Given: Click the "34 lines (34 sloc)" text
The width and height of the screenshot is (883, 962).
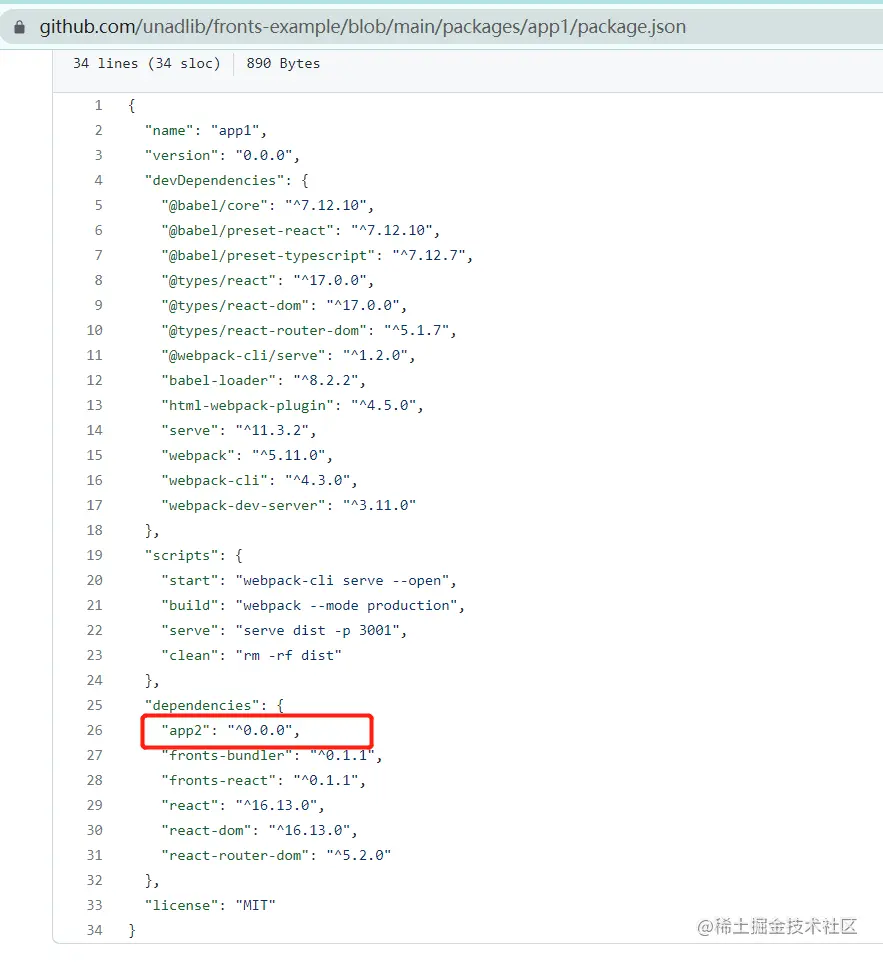Looking at the screenshot, I should pyautogui.click(x=147, y=63).
